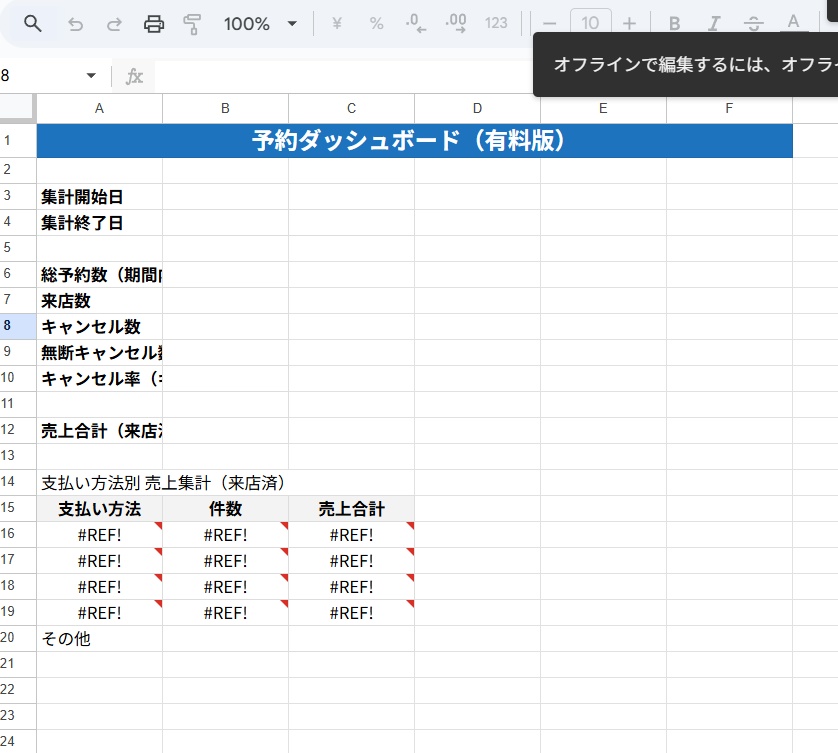Decrease decimal places

click(x=414, y=23)
